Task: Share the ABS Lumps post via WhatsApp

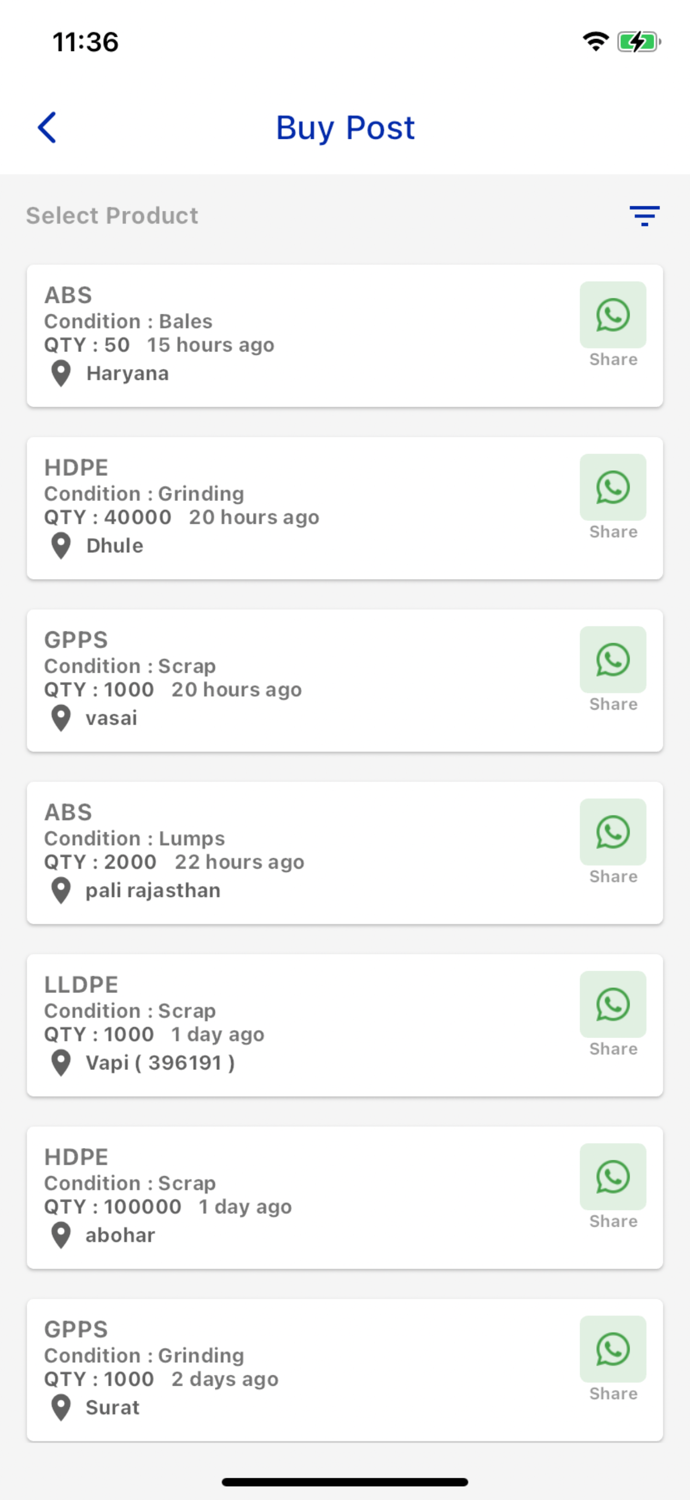Action: click(612, 831)
